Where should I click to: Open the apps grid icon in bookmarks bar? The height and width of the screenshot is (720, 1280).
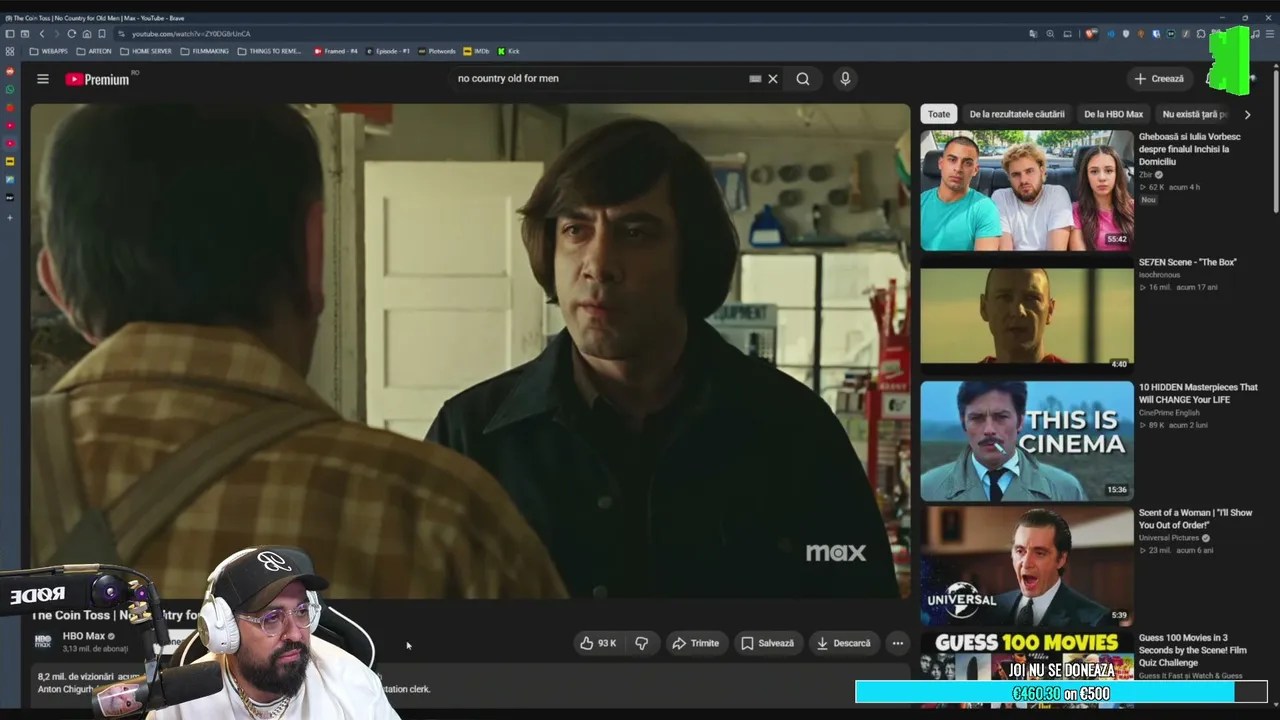(10, 51)
